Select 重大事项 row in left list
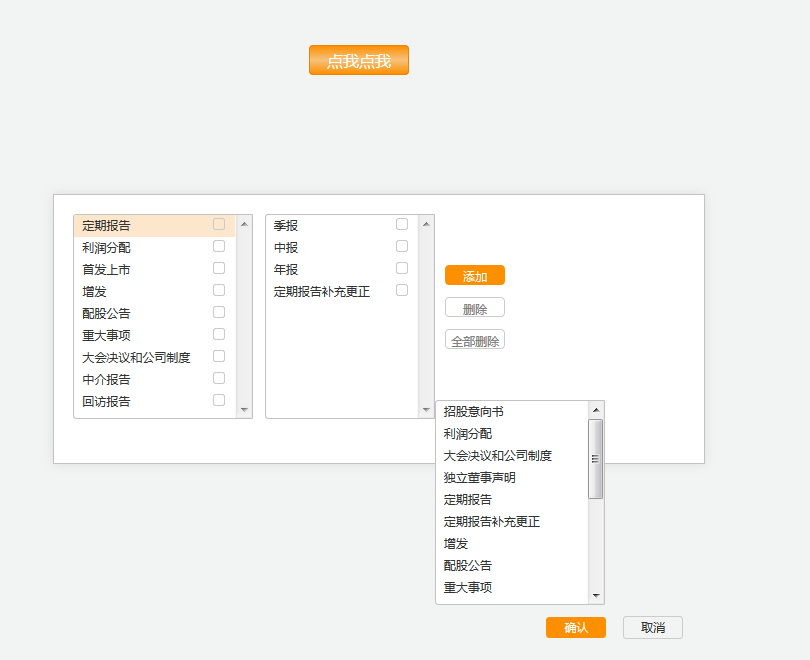This screenshot has width=810, height=660. pyautogui.click(x=107, y=335)
